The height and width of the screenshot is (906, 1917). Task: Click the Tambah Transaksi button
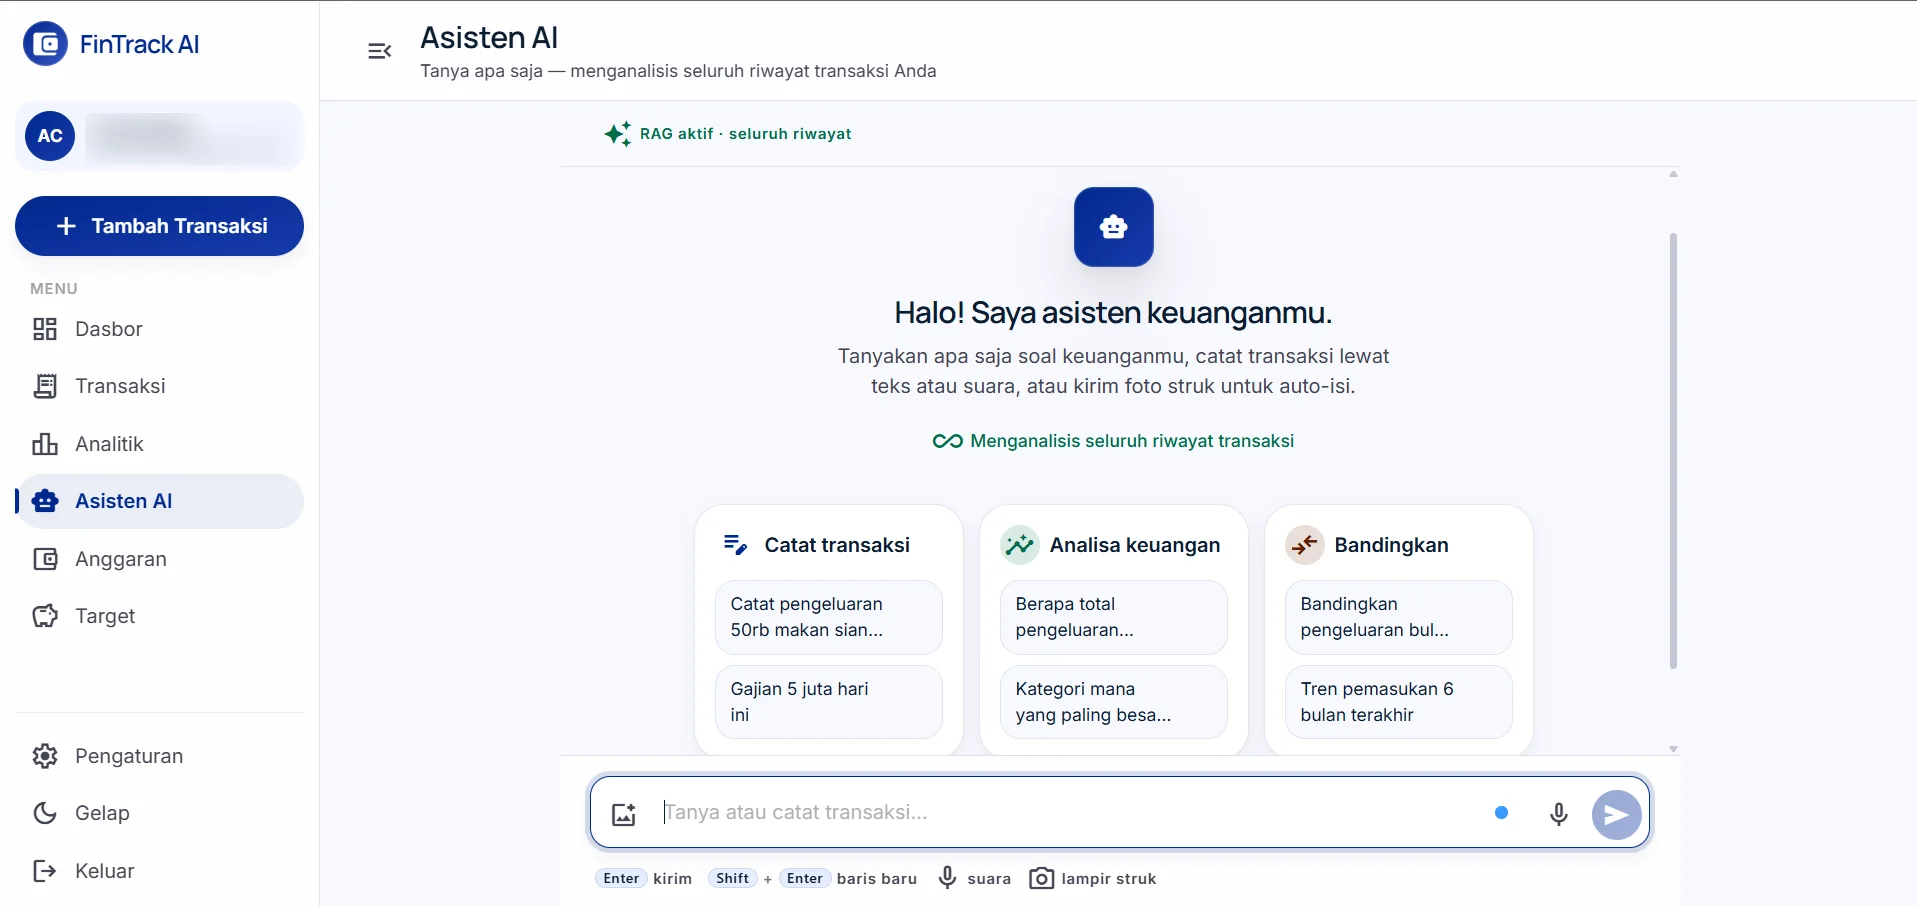tap(159, 226)
